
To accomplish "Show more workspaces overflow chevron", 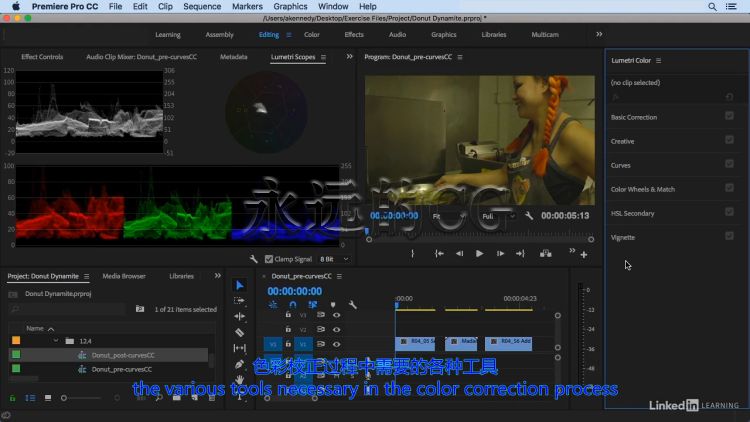I will tap(599, 34).
